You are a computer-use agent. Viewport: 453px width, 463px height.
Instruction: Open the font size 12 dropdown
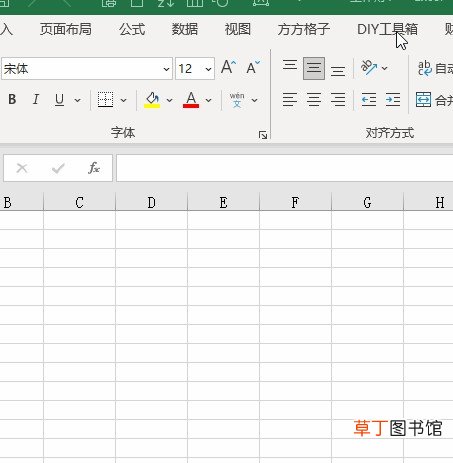tap(208, 69)
